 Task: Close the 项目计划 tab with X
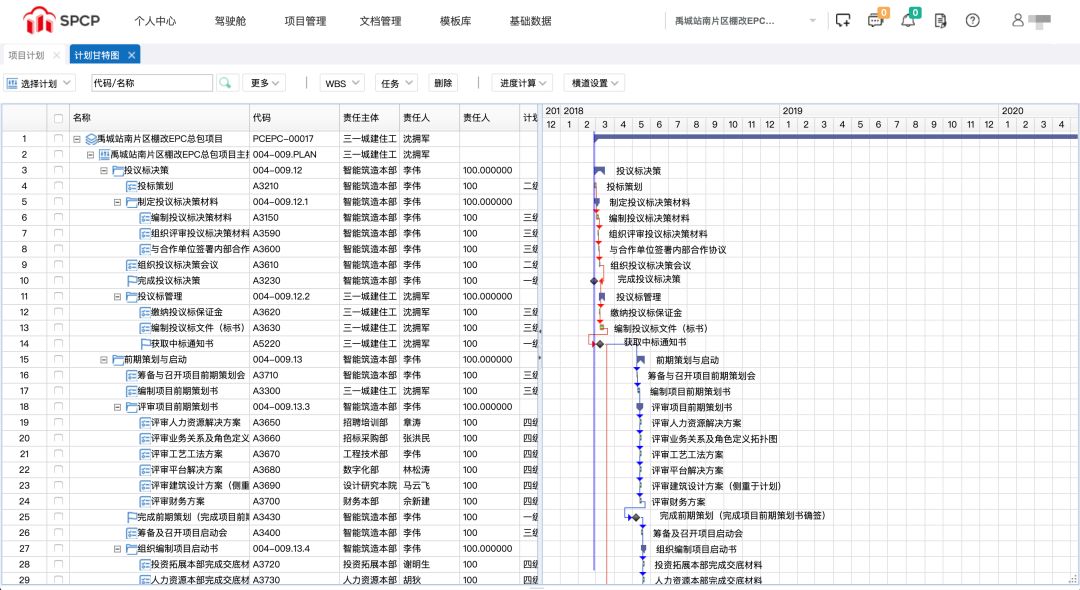[56, 55]
